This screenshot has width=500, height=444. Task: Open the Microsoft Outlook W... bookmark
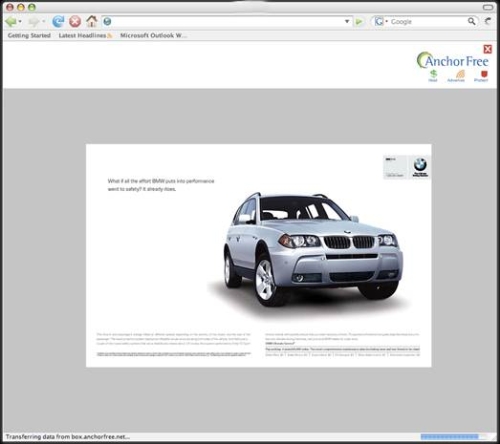pyautogui.click(x=153, y=35)
